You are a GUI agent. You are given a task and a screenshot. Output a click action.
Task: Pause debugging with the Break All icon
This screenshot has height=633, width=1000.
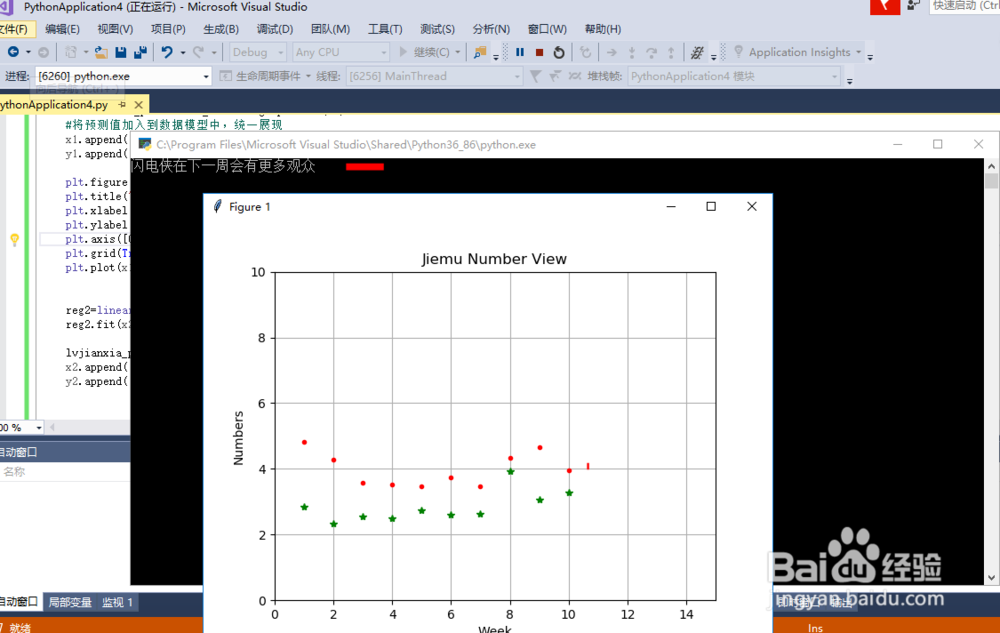[520, 52]
